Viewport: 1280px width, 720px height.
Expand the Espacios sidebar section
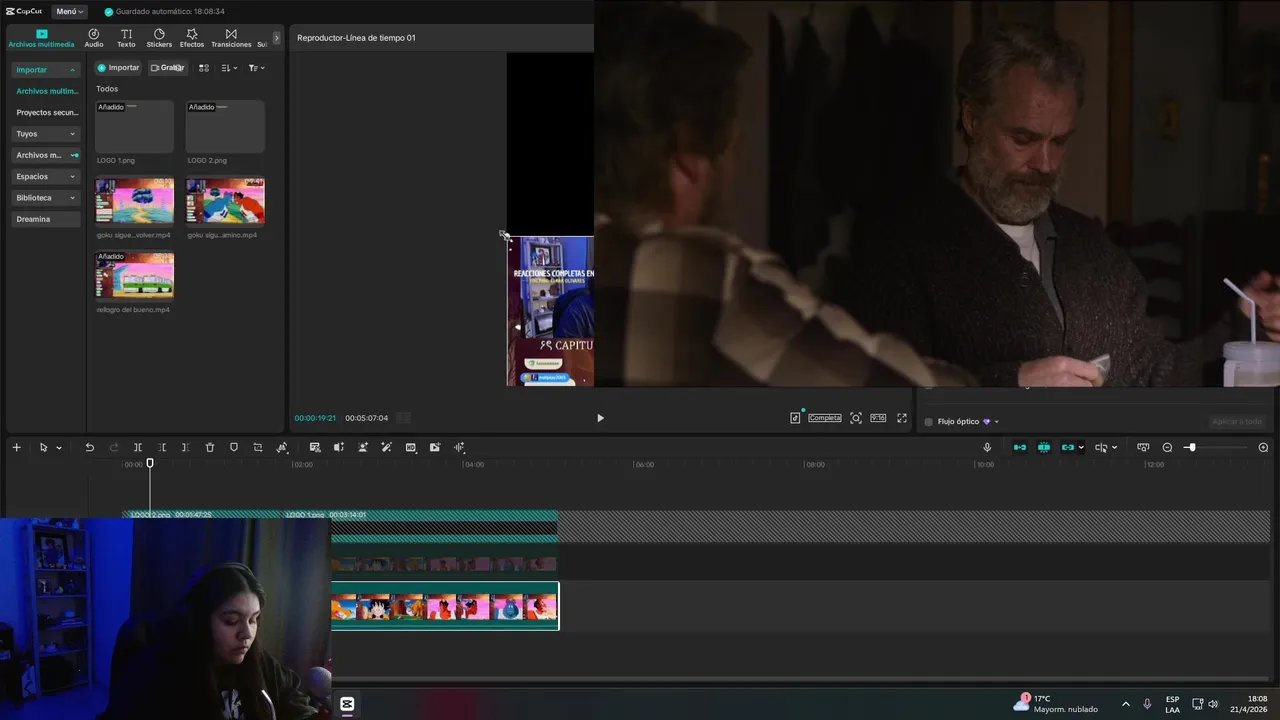pyautogui.click(x=46, y=176)
